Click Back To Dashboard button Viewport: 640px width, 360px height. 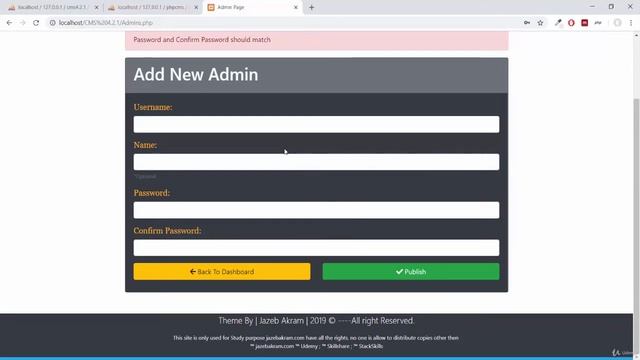222,271
